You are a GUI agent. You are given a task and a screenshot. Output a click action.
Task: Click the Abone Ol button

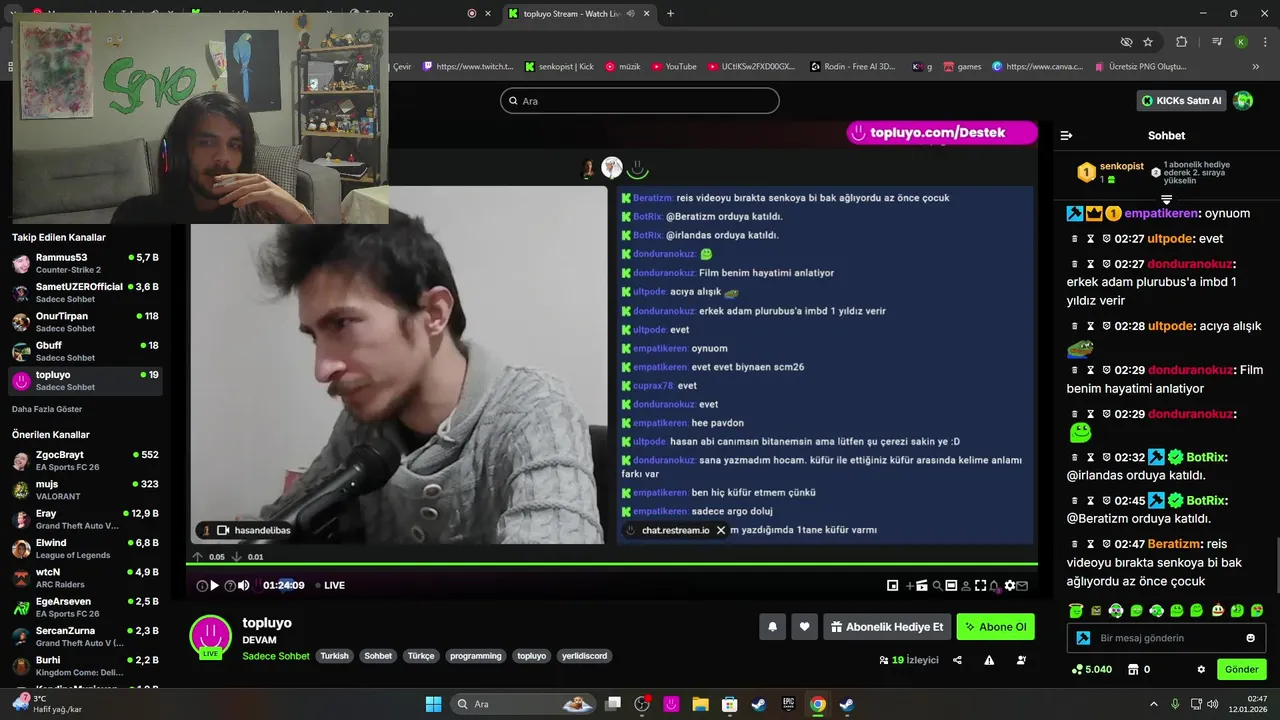[995, 627]
